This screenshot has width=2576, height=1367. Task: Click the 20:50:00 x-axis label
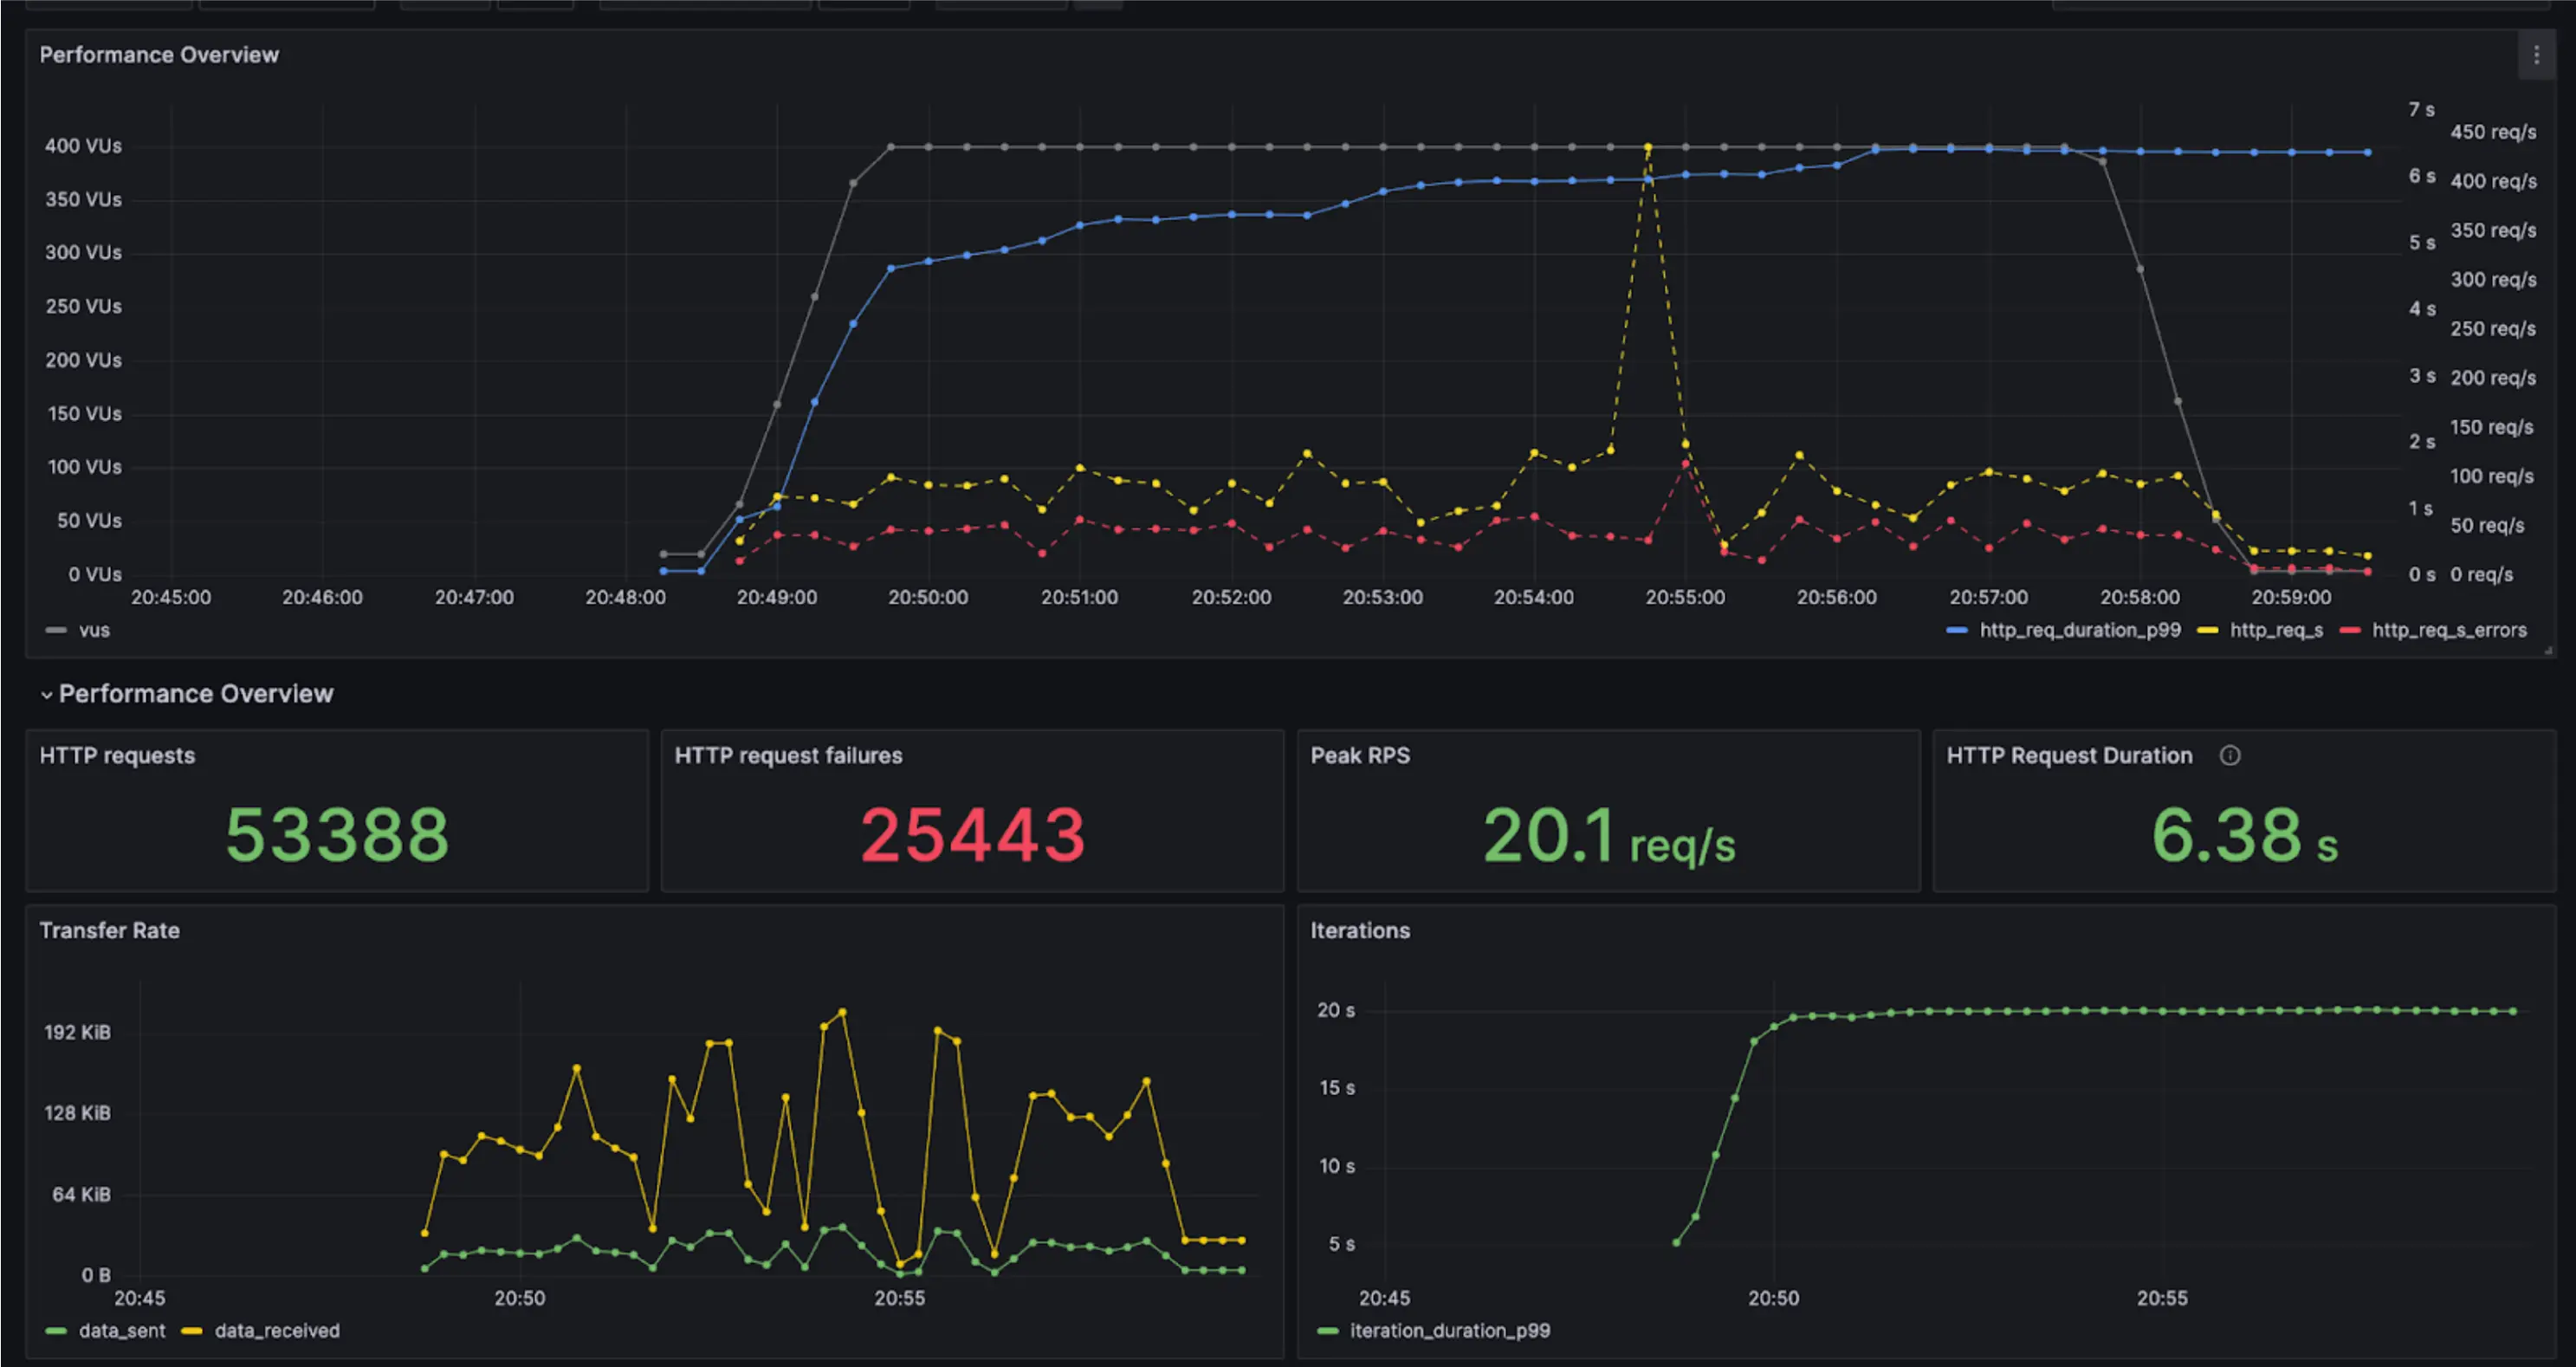tap(928, 598)
